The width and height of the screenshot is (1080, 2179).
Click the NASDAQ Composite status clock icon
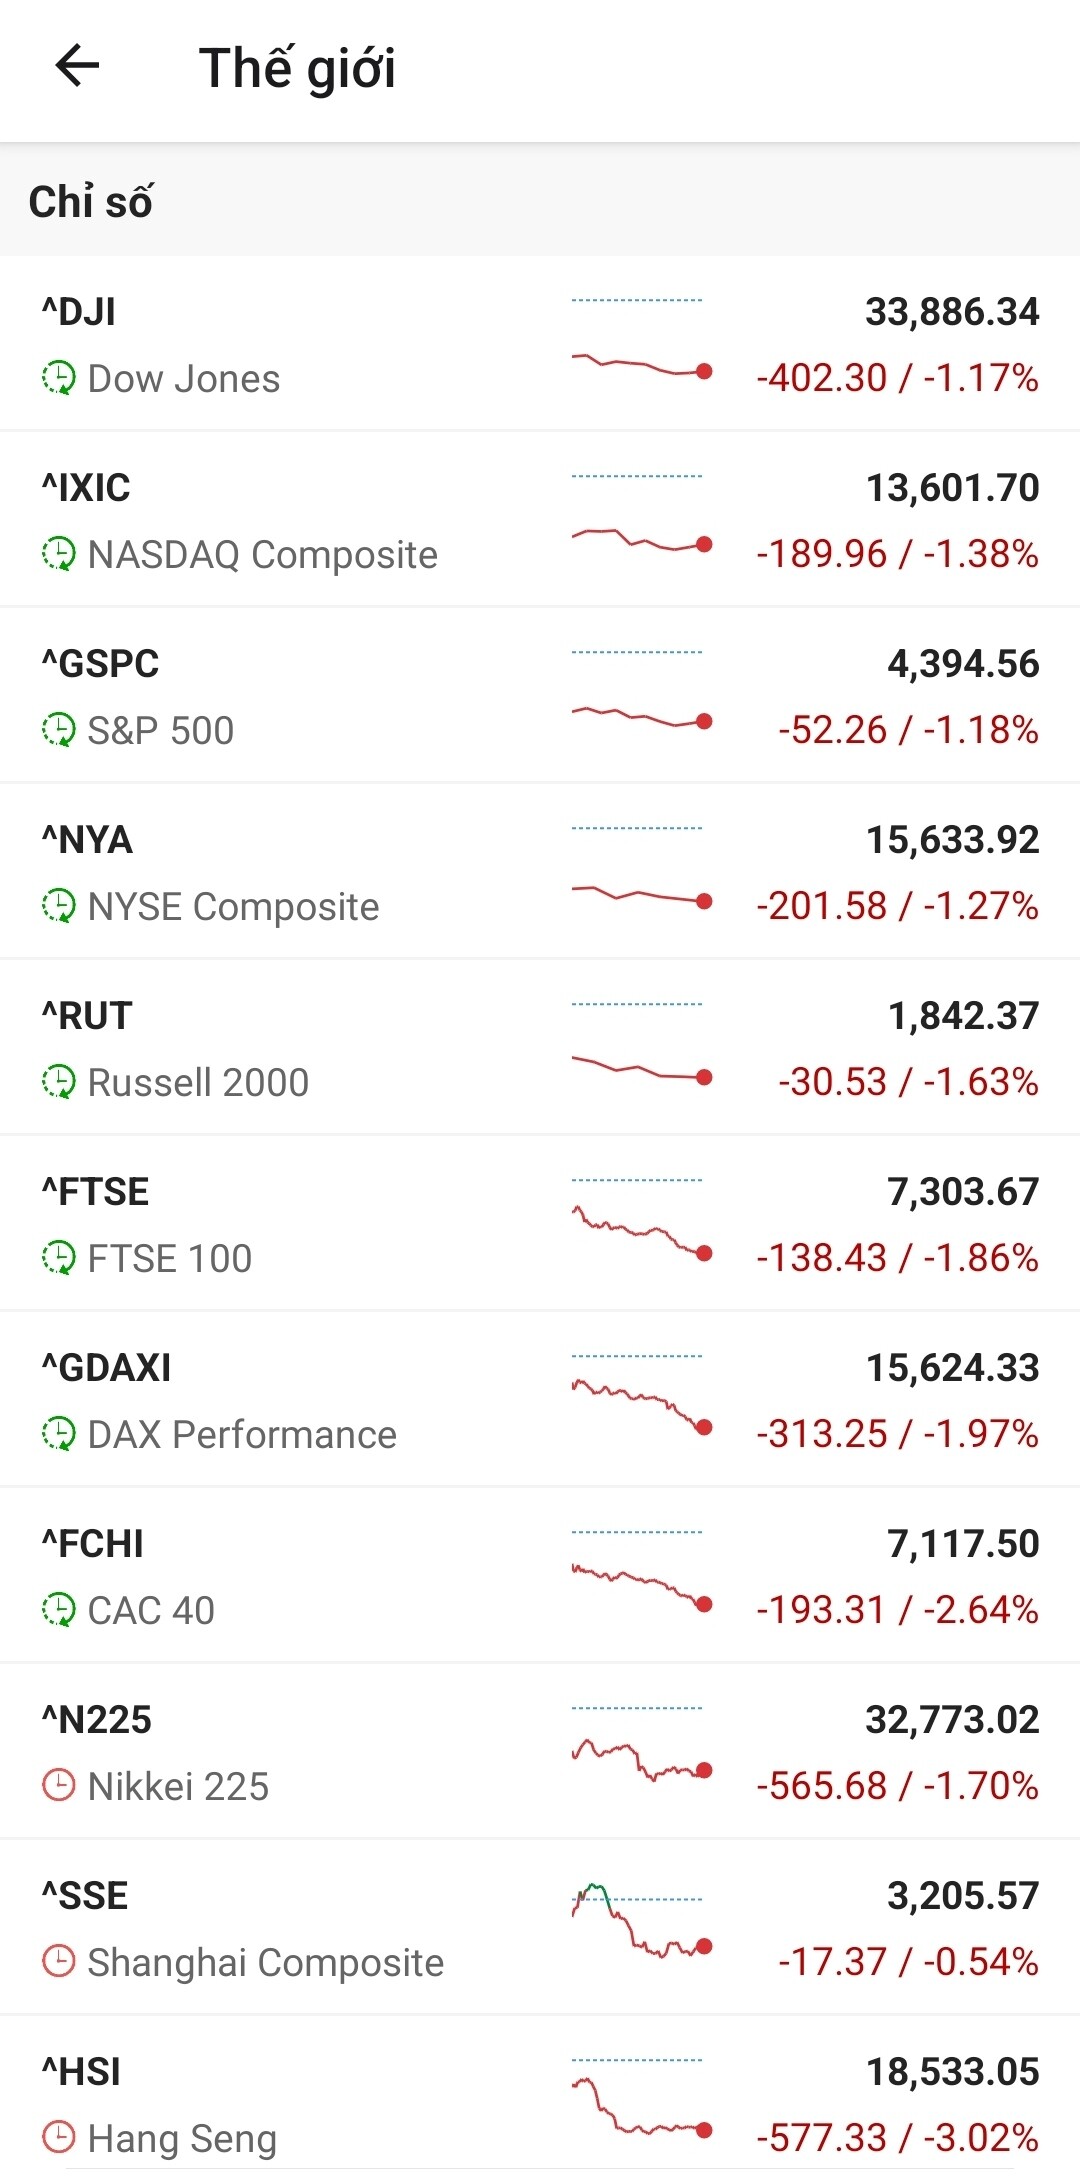[58, 554]
